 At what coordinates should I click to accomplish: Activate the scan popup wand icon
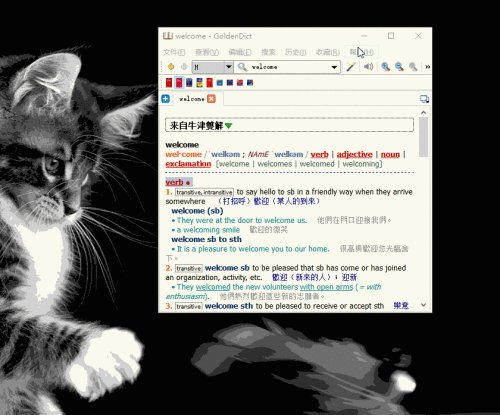point(351,67)
